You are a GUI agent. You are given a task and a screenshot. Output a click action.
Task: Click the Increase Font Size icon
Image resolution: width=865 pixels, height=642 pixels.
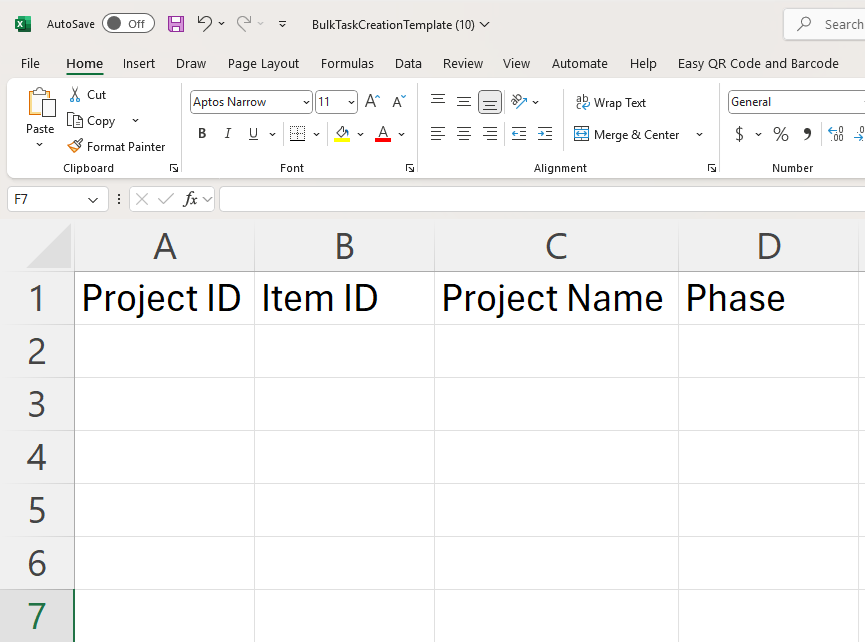pos(372,102)
